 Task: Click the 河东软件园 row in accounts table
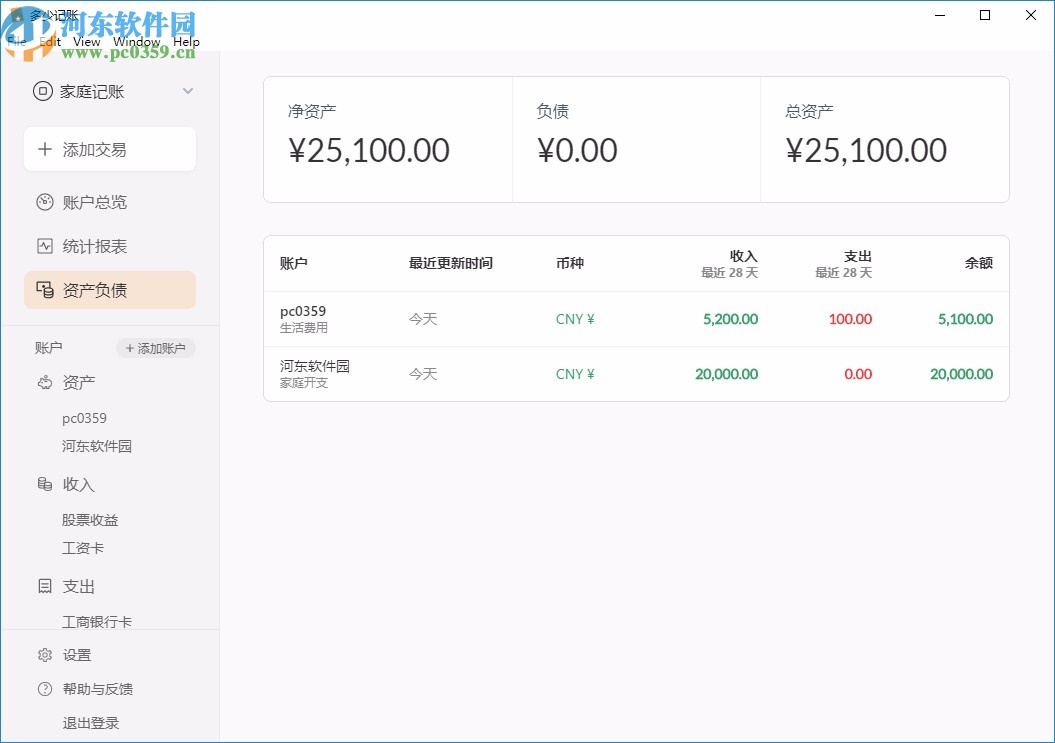point(636,374)
